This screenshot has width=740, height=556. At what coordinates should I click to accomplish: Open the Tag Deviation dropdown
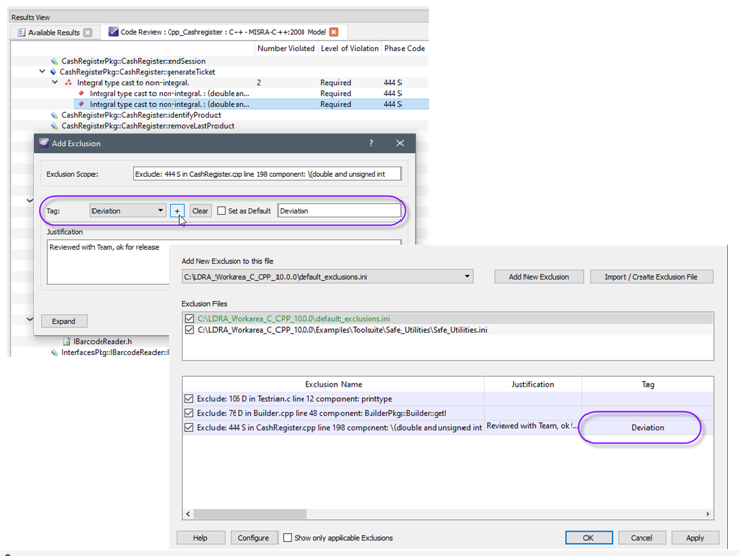(x=127, y=211)
